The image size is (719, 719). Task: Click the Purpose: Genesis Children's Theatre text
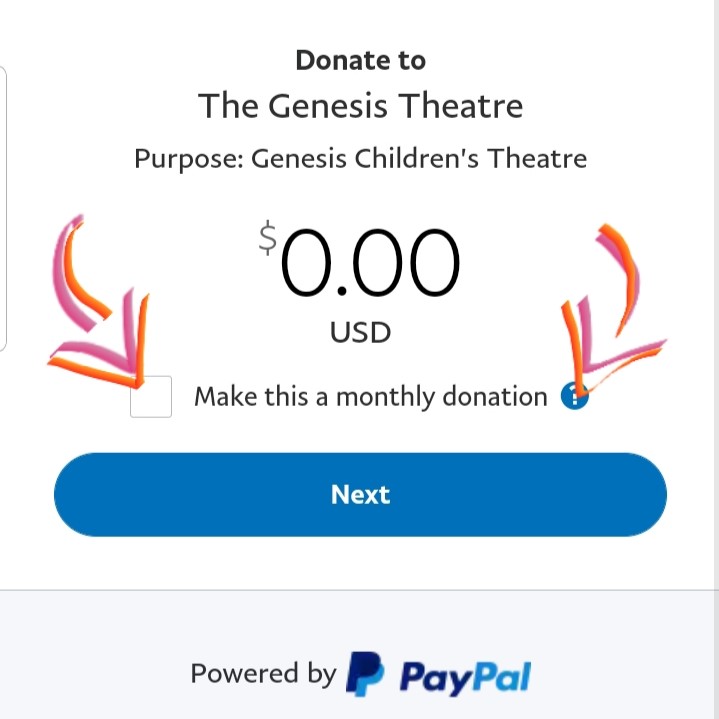click(x=360, y=159)
